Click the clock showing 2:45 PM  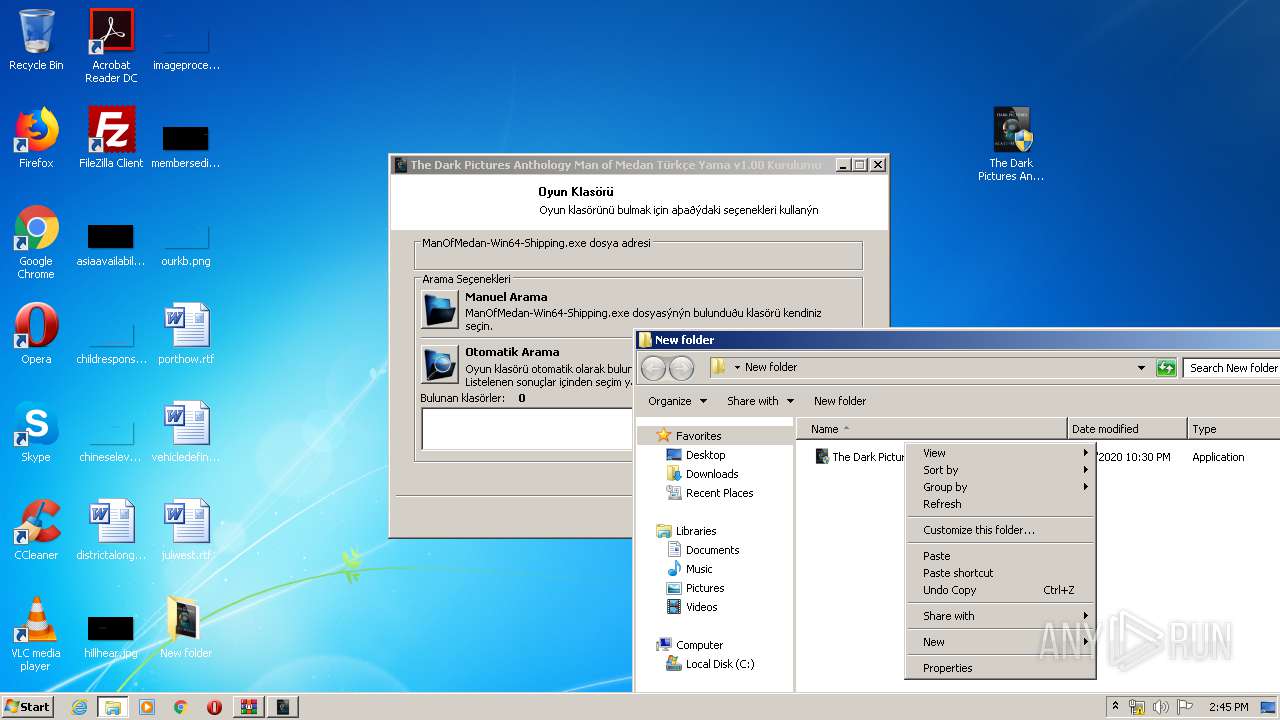[x=1228, y=707]
